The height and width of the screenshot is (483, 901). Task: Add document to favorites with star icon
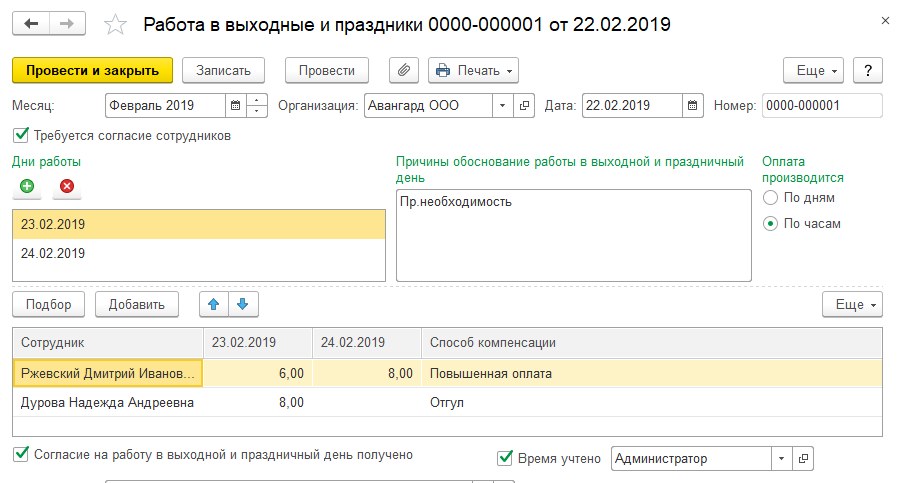point(116,23)
